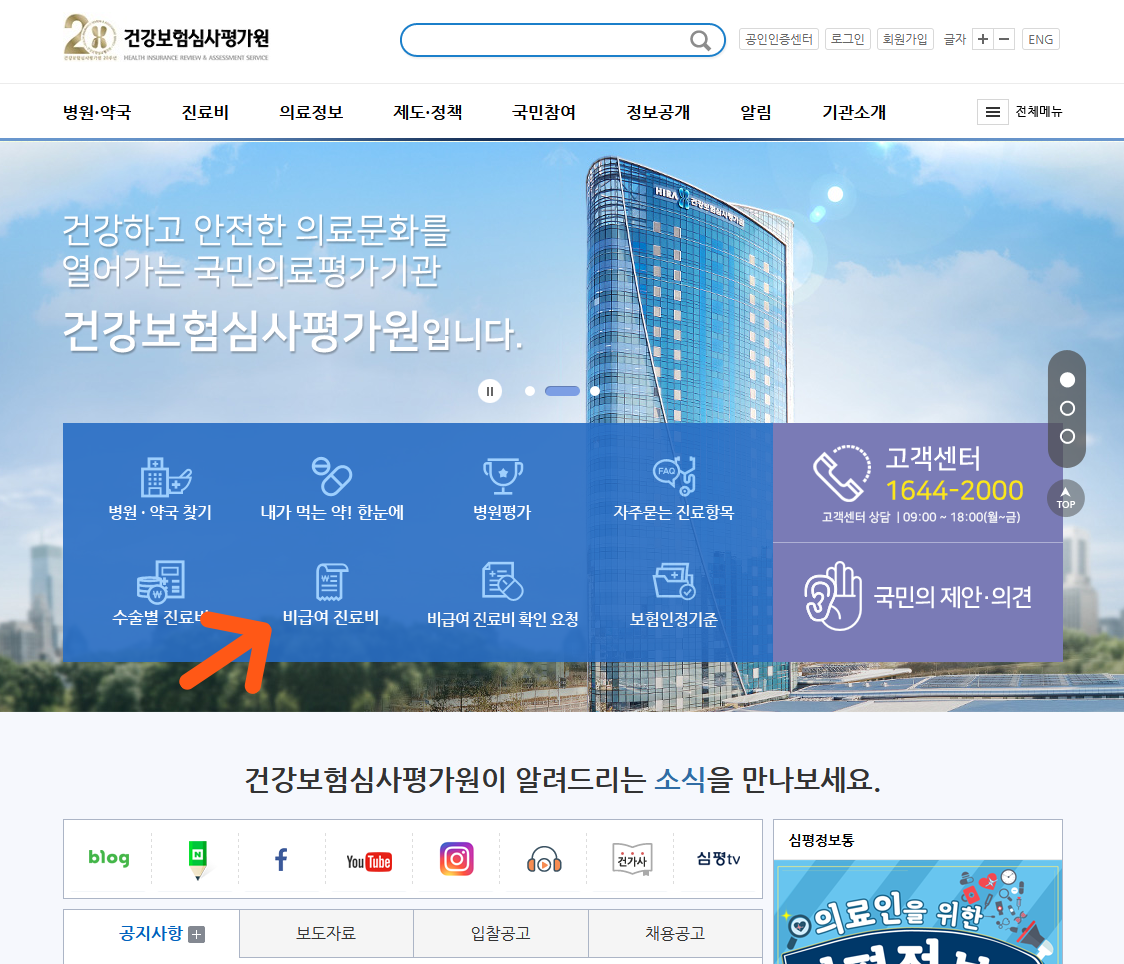This screenshot has width=1124, height=964.
Task: Click the TOP scroll-to-top button
Action: [1066, 498]
